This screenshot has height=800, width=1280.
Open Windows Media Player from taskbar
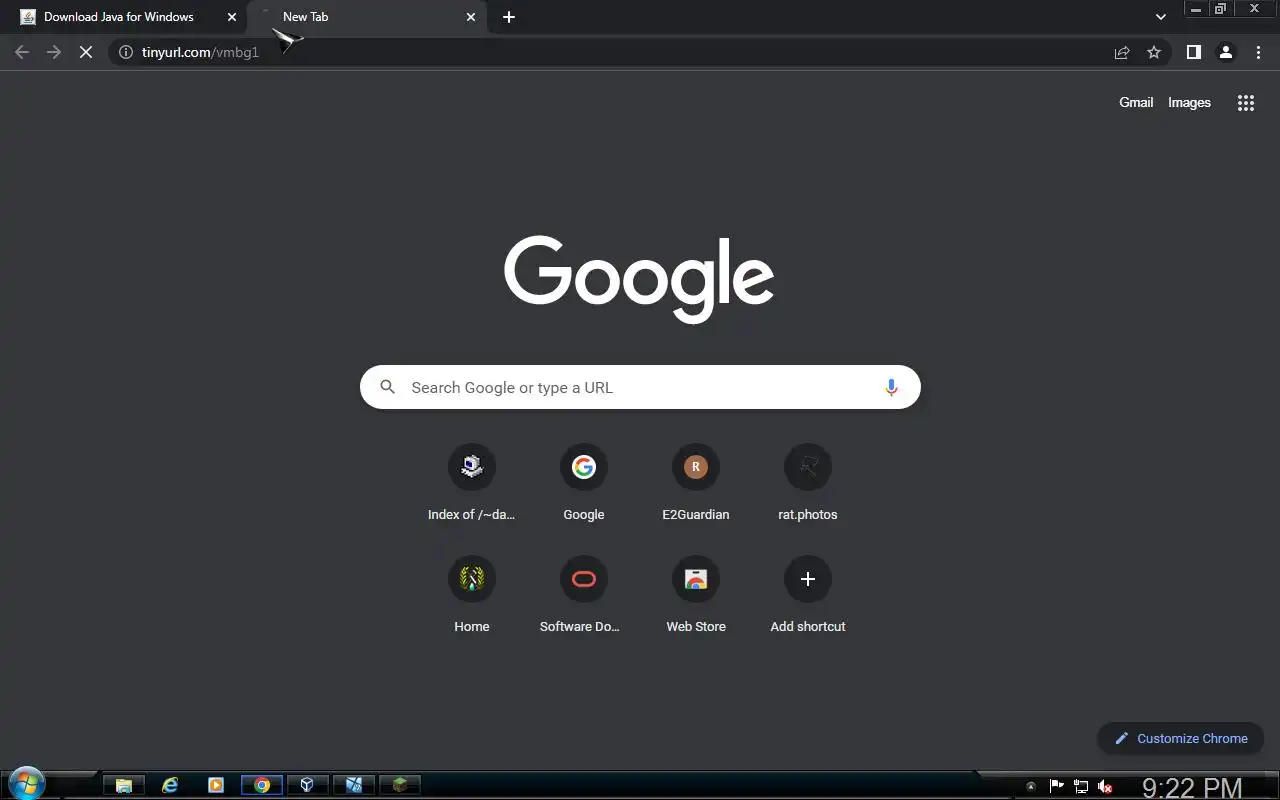tap(216, 785)
